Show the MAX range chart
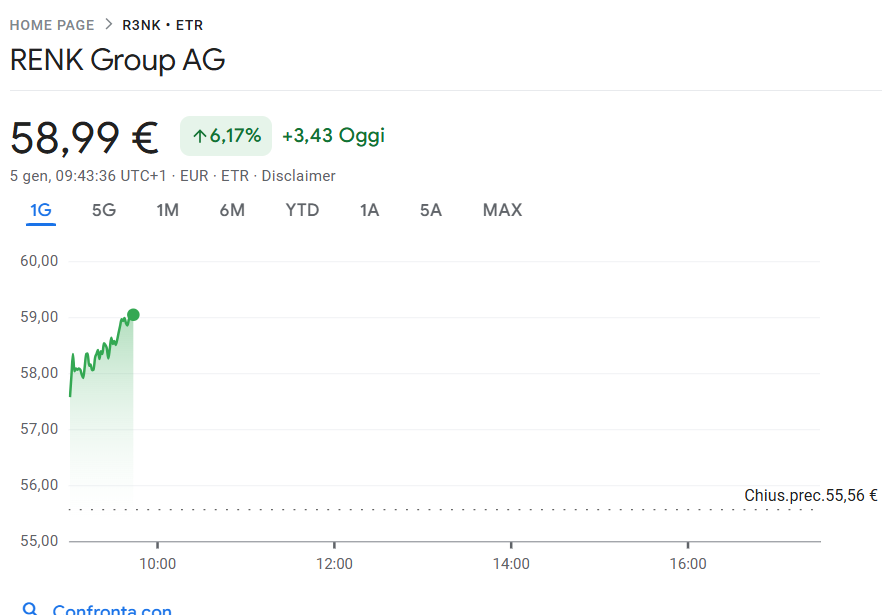The width and height of the screenshot is (882, 615). pyautogui.click(x=502, y=210)
